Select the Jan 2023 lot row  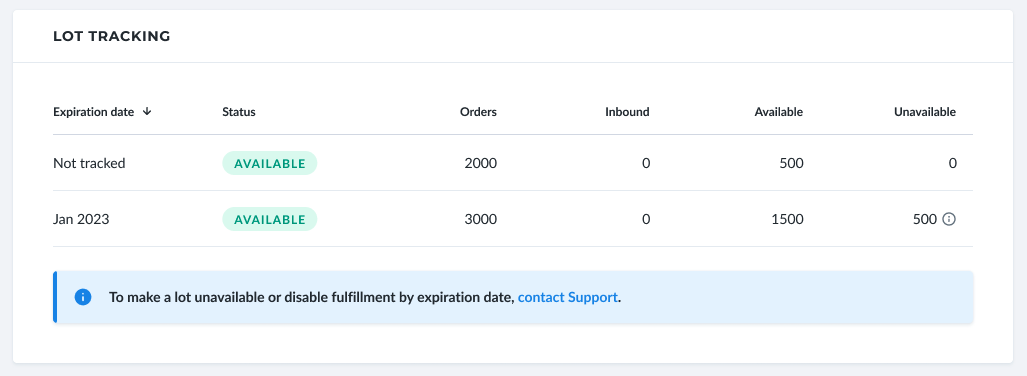click(x=513, y=219)
